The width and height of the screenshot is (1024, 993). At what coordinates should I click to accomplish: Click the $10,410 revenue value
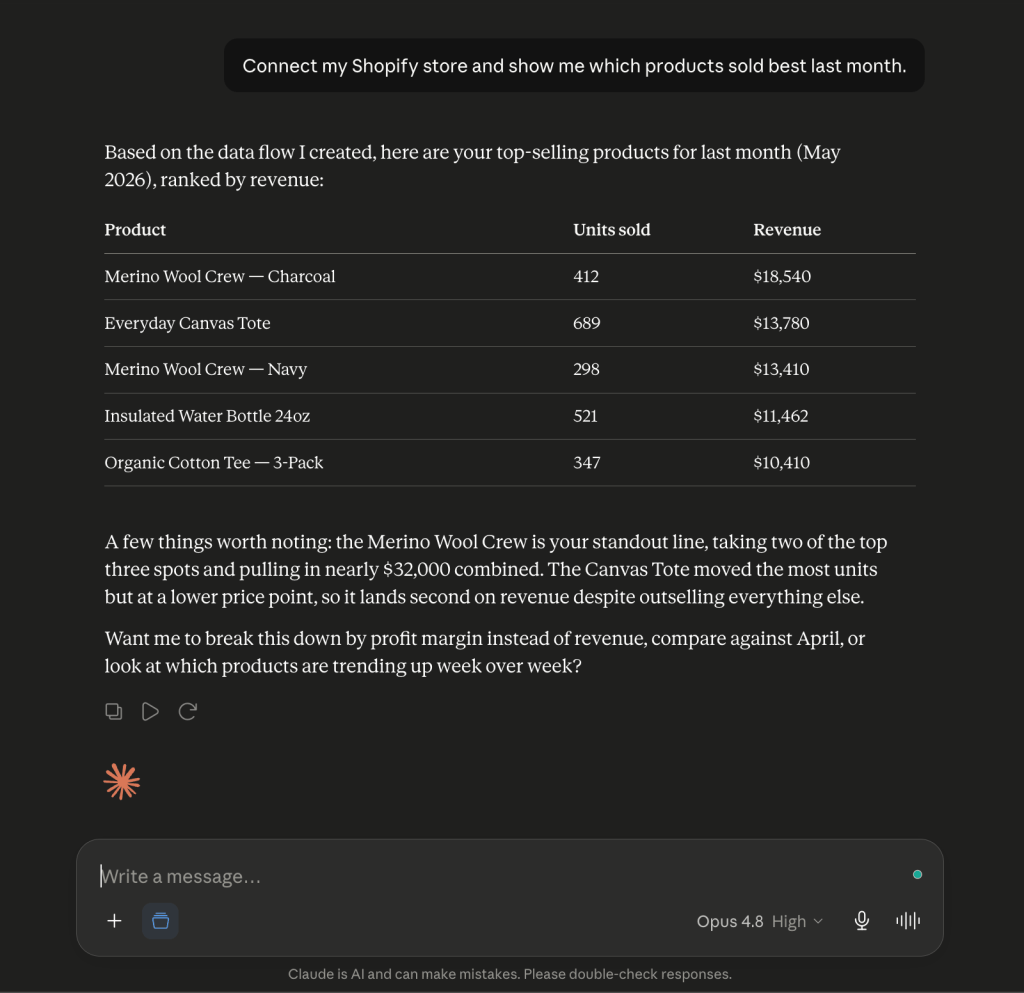point(781,462)
